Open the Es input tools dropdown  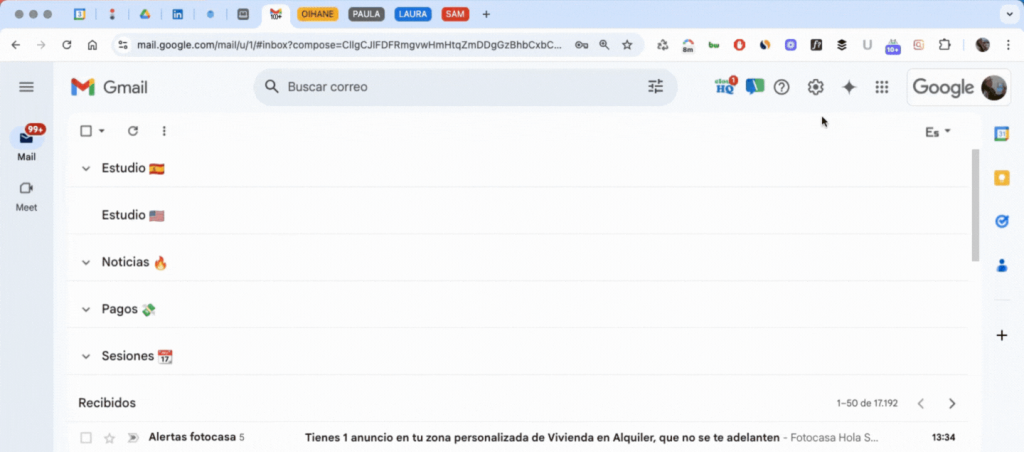[938, 133]
